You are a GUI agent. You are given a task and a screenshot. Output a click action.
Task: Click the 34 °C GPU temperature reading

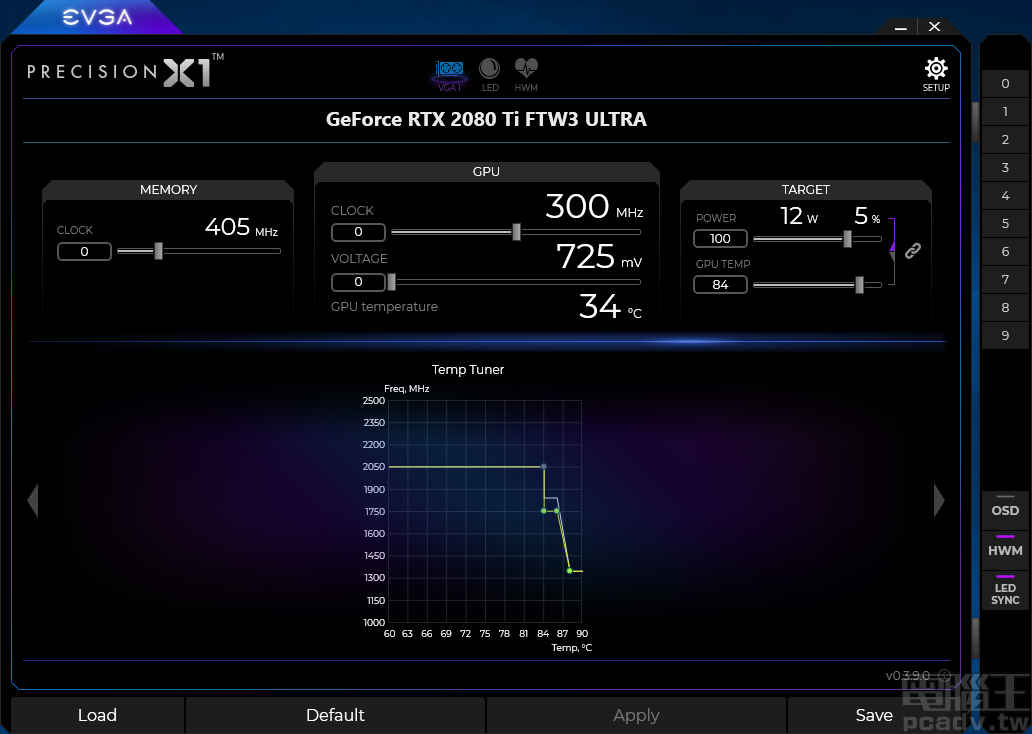click(610, 306)
